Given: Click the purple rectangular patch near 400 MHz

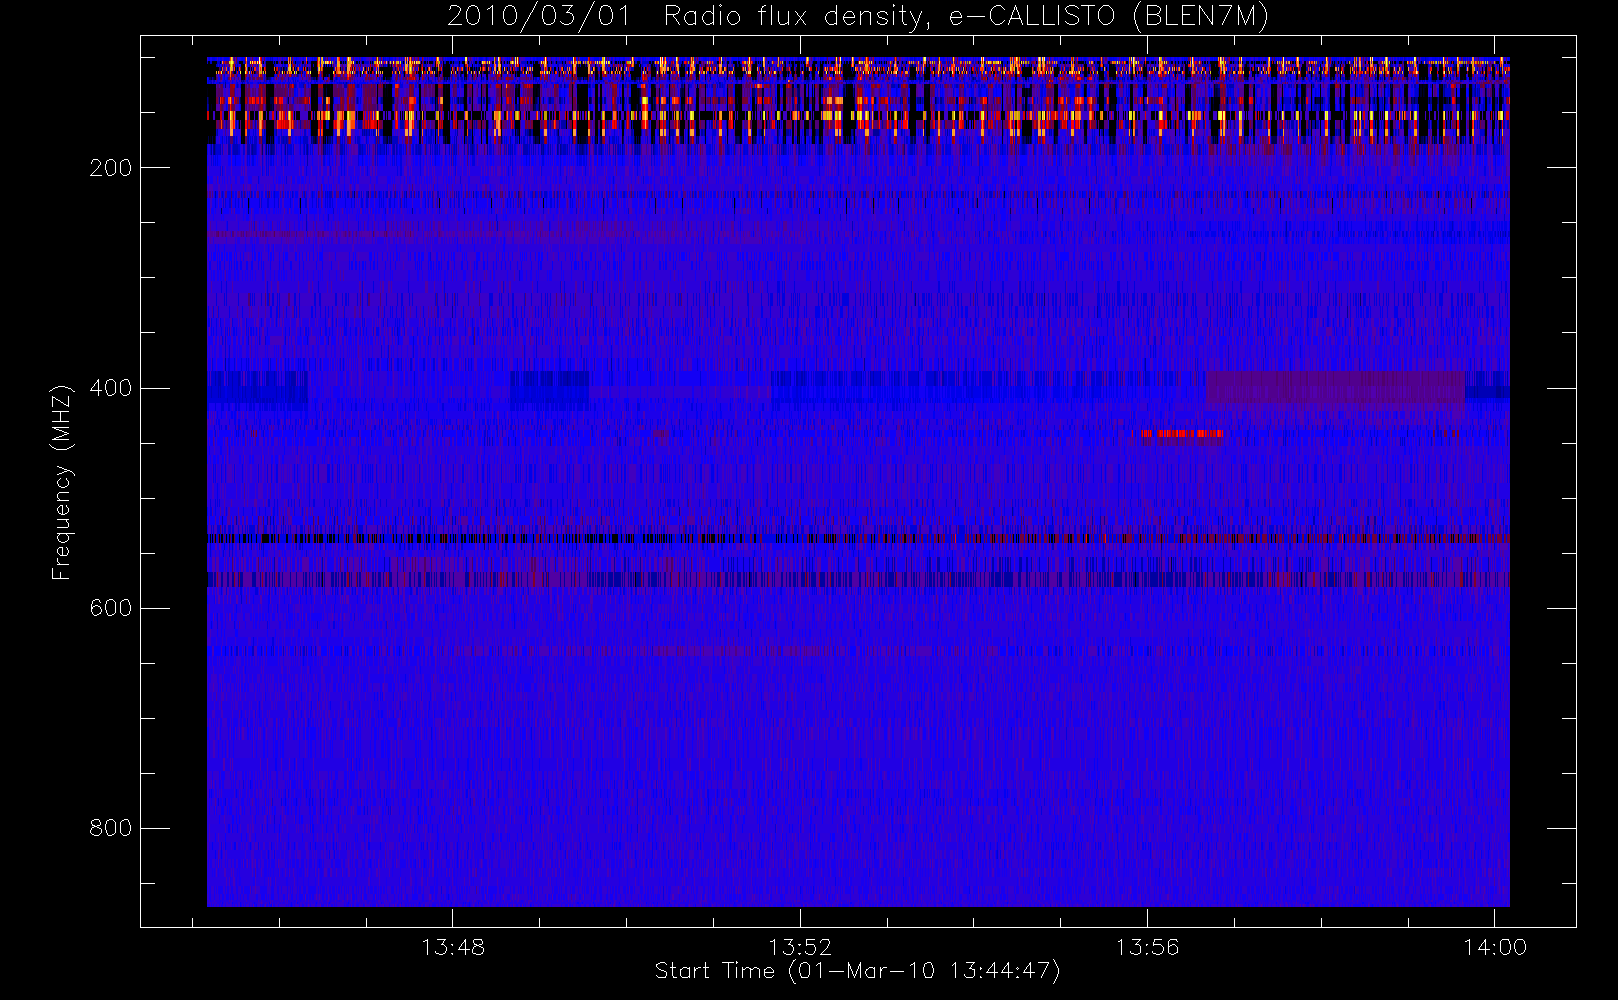Looking at the screenshot, I should 1335,388.
